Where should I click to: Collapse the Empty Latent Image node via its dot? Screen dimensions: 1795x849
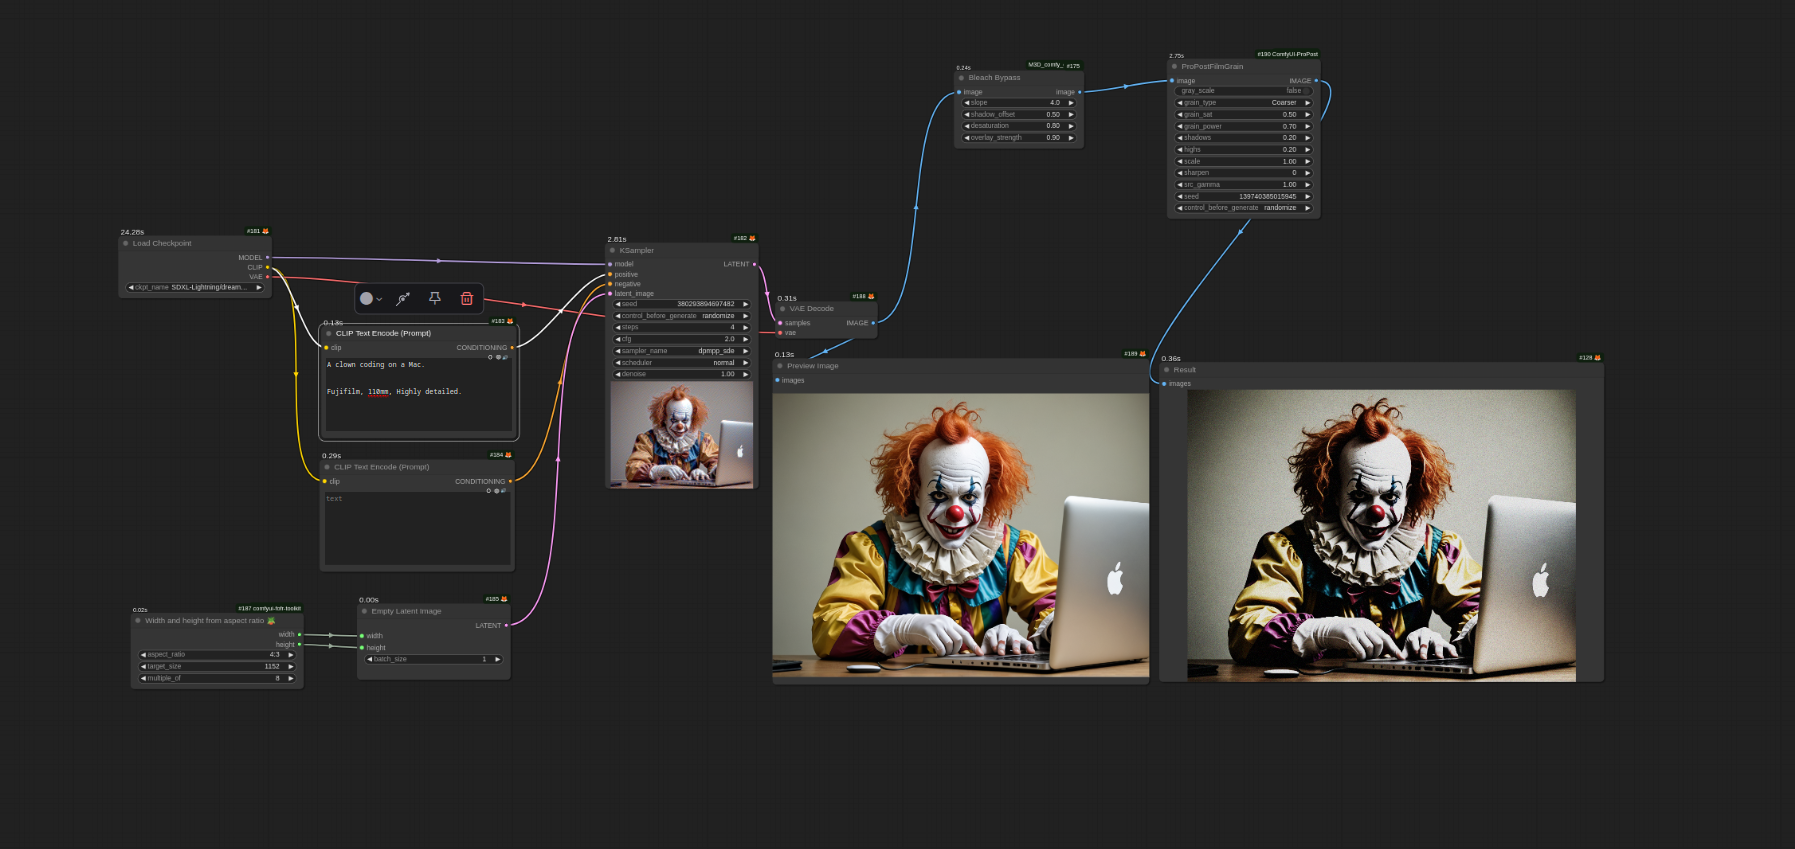364,611
